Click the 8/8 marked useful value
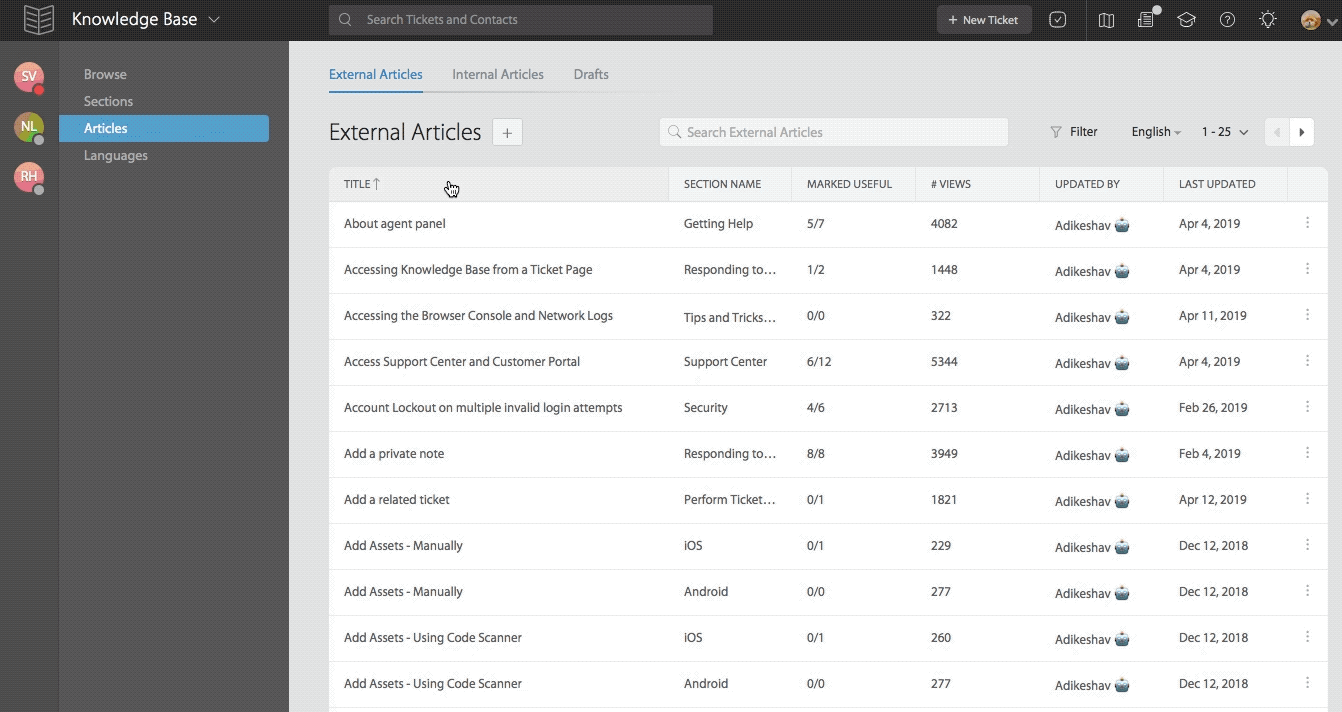Viewport: 1342px width, 712px height. (x=816, y=454)
